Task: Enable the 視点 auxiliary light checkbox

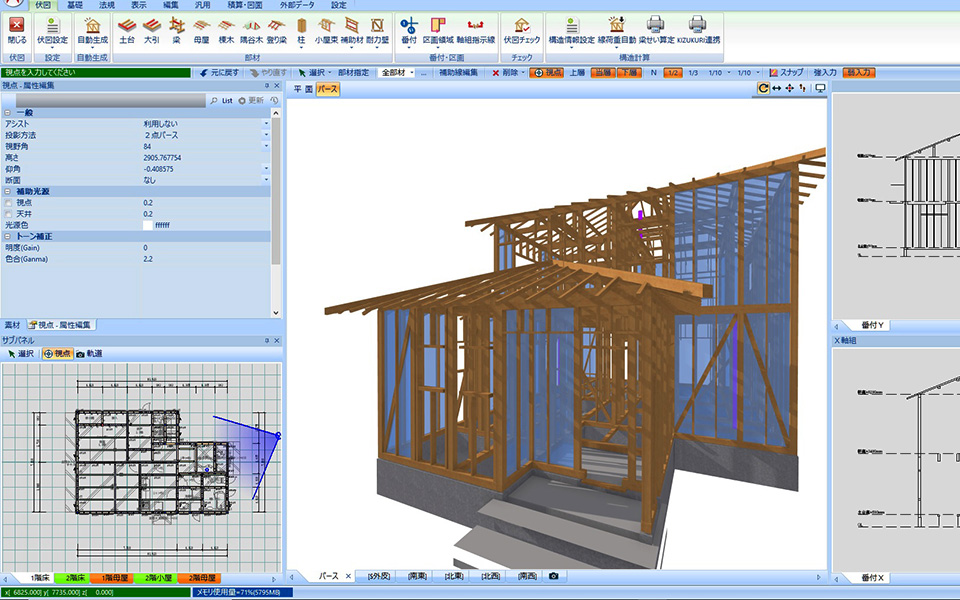Action: pyautogui.click(x=9, y=203)
